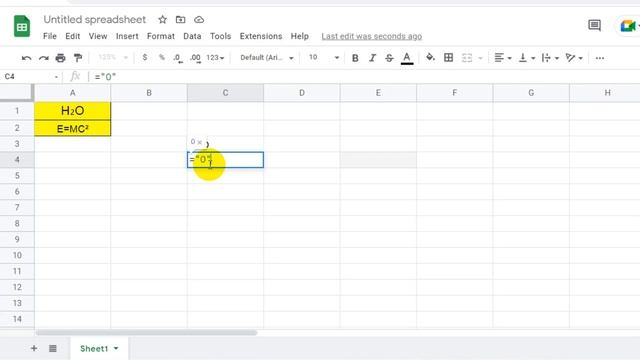Select column A header
The image size is (640, 360).
[x=73, y=93]
